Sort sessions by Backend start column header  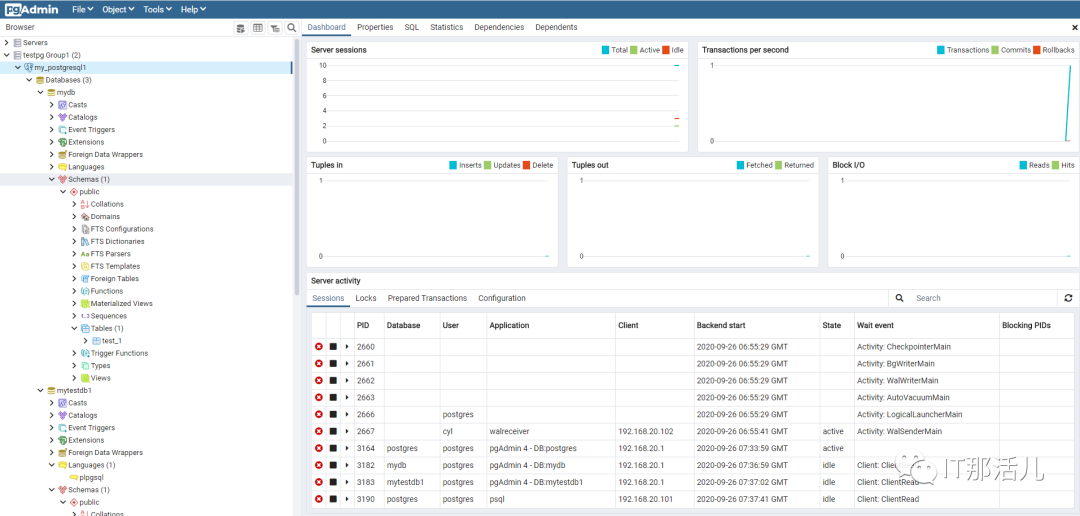click(720, 325)
